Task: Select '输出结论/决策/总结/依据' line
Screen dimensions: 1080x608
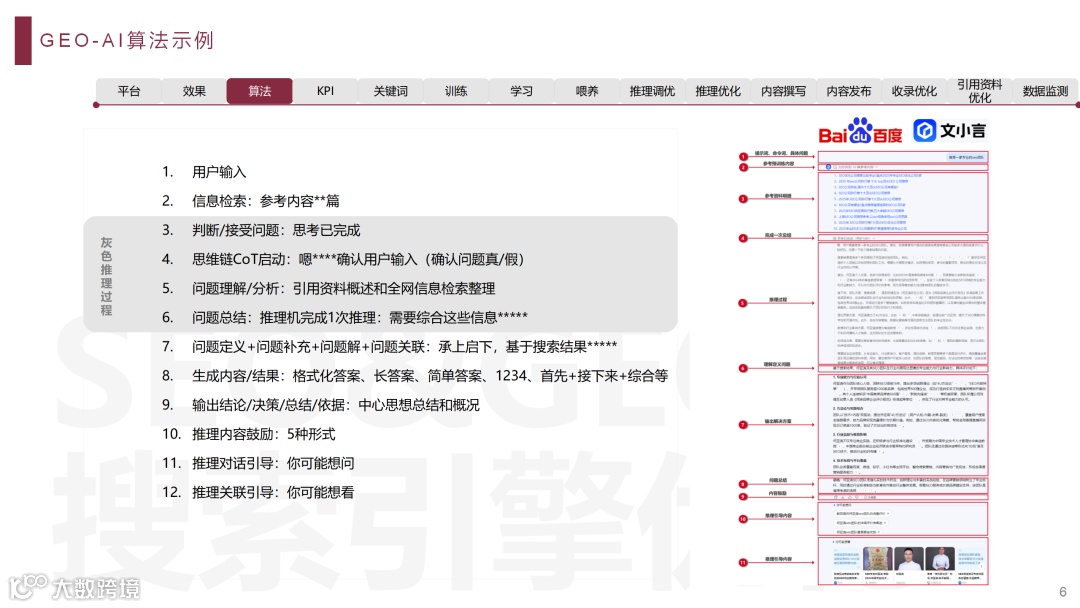Action: tap(335, 405)
